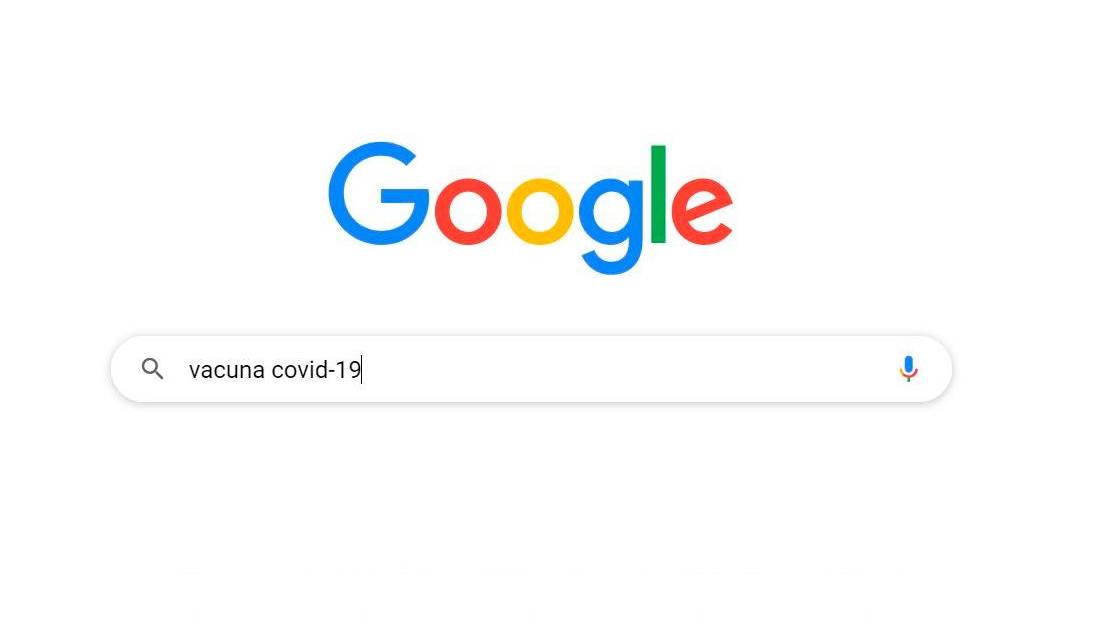Click the blue capital G in the logo

[x=378, y=193]
